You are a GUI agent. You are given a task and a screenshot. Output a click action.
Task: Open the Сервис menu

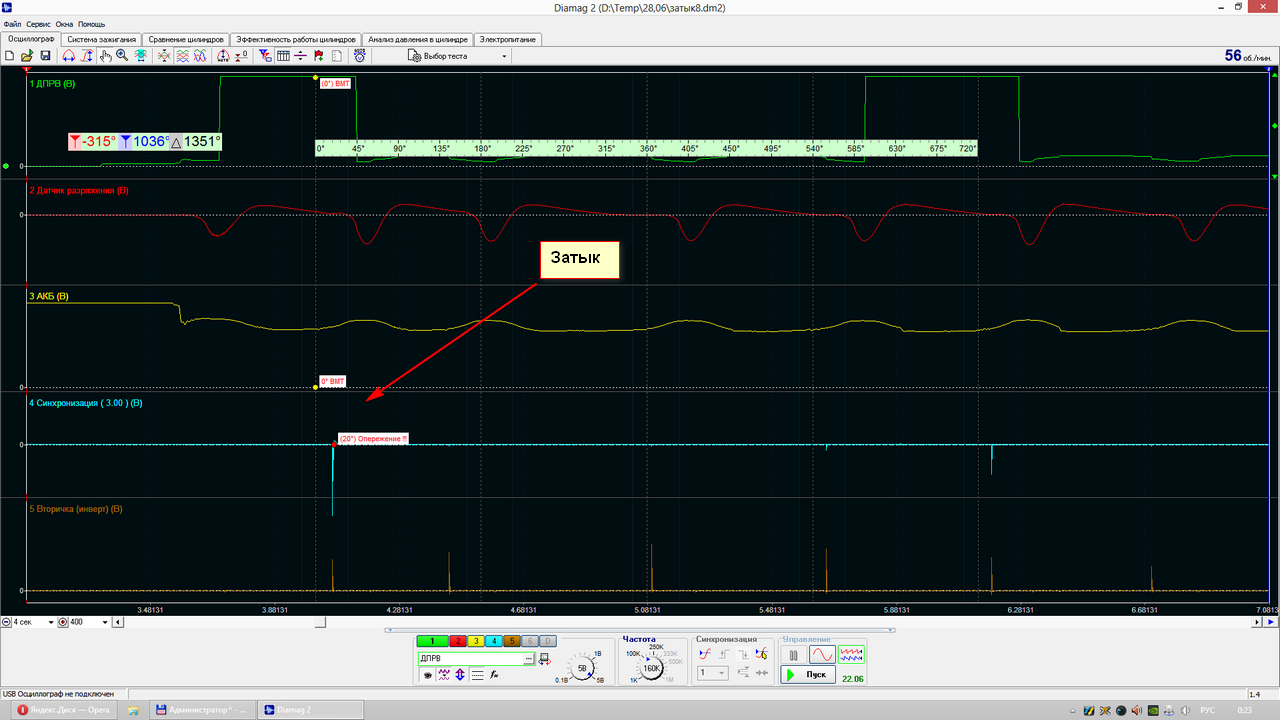point(39,23)
